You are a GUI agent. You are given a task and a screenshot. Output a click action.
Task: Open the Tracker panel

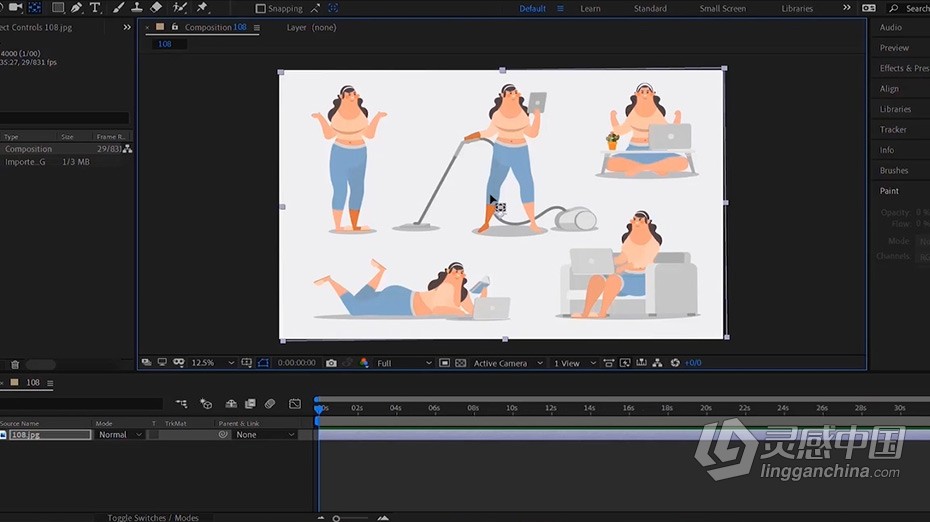coord(893,129)
